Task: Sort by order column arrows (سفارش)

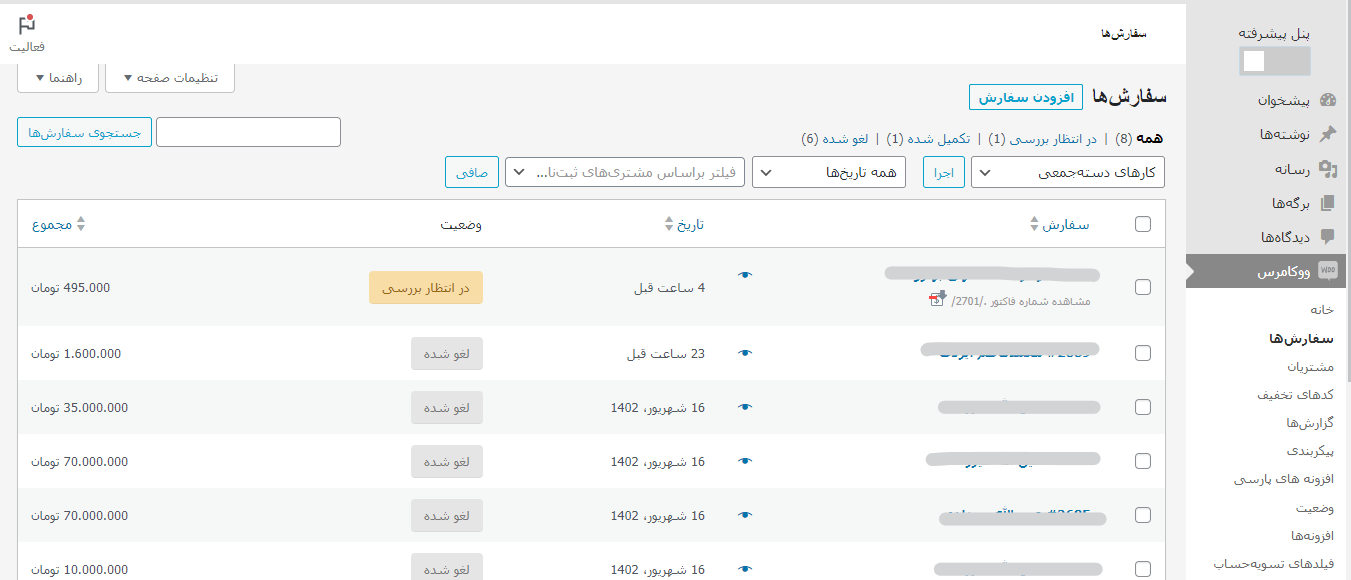Action: pos(1035,225)
